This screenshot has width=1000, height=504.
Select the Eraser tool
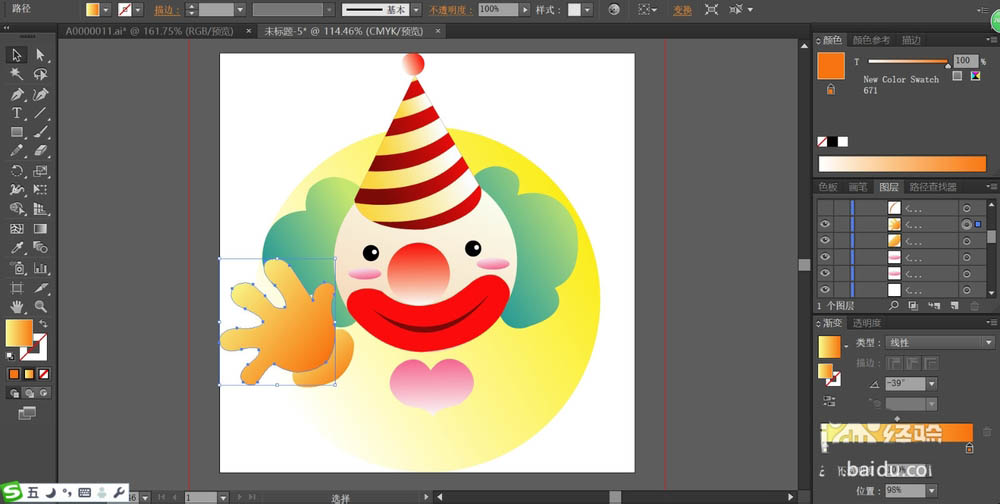[40, 151]
